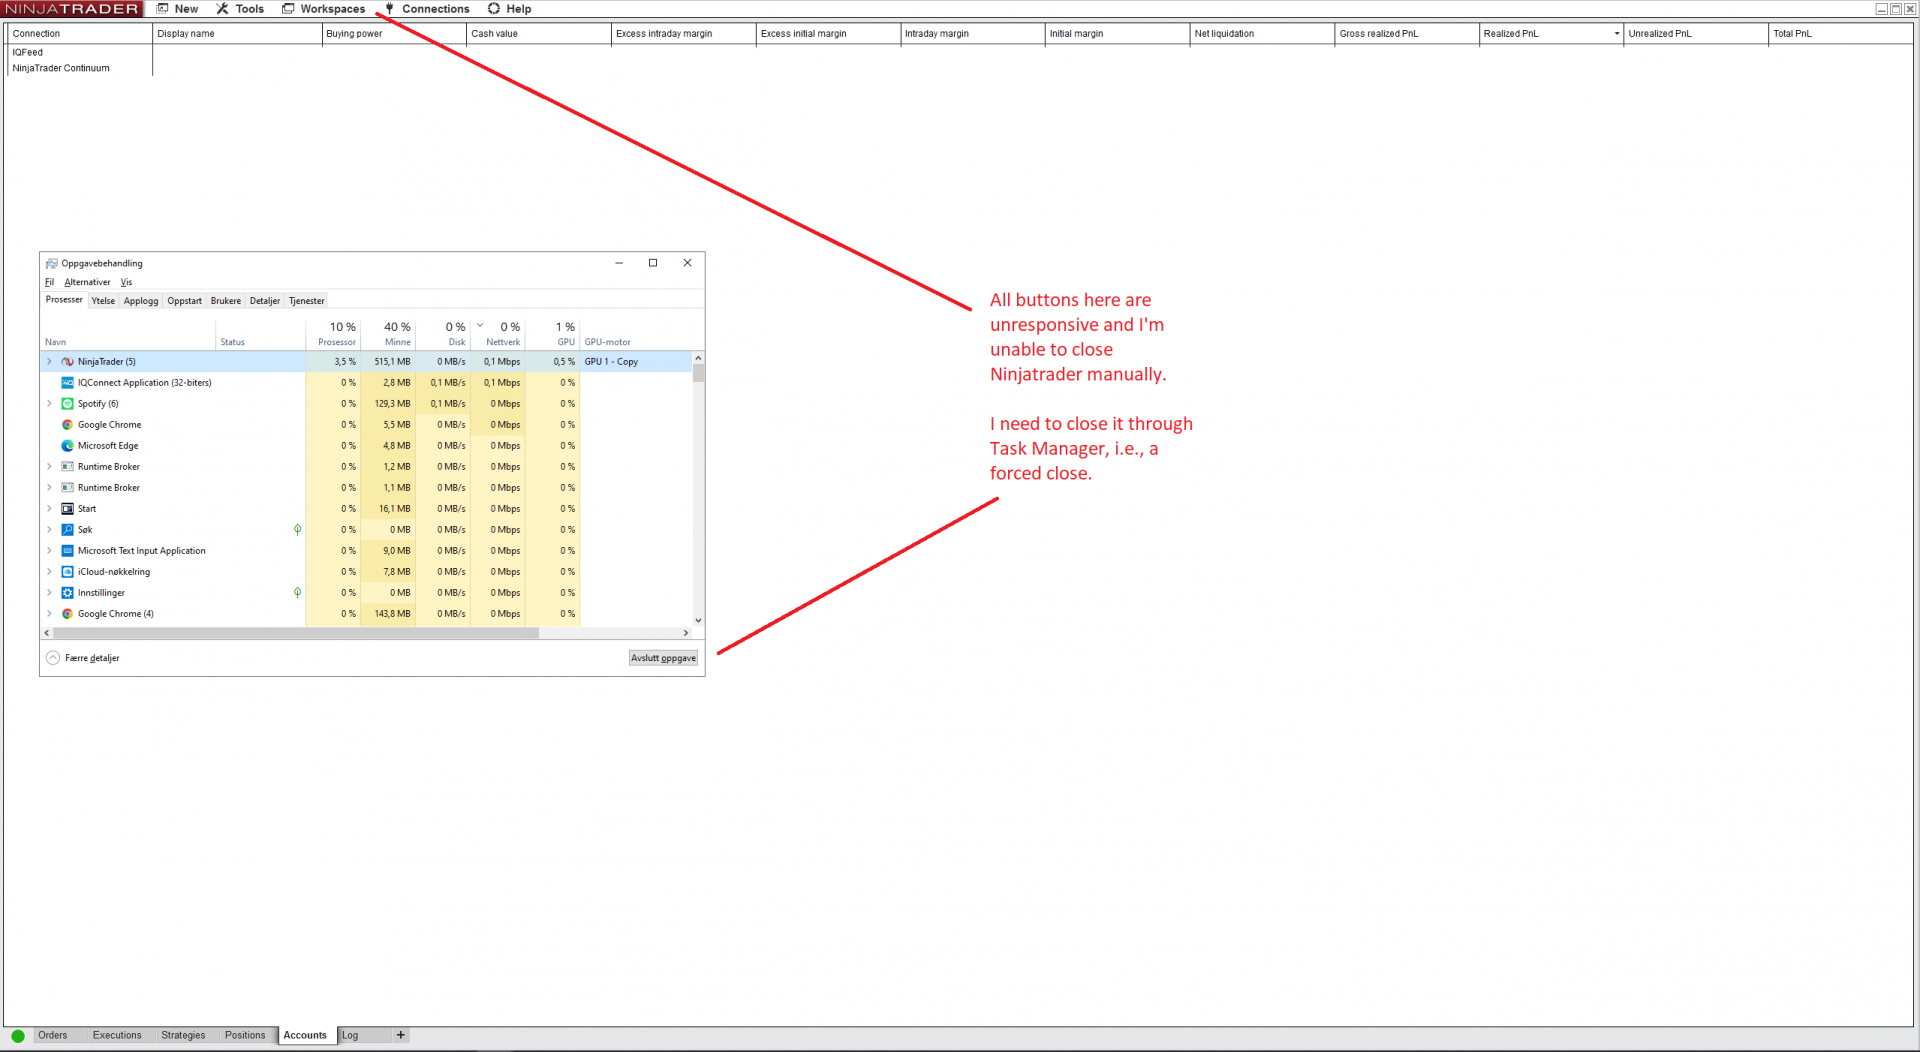
Task: Switch to the Ytelse tab
Action: click(103, 301)
